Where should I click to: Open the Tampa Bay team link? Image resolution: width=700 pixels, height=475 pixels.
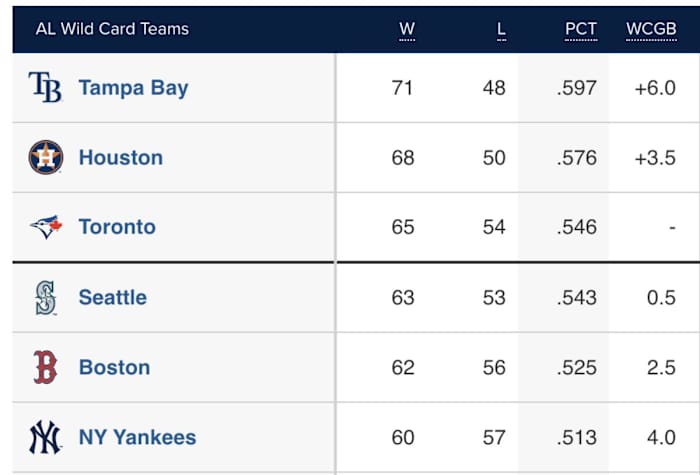click(133, 88)
